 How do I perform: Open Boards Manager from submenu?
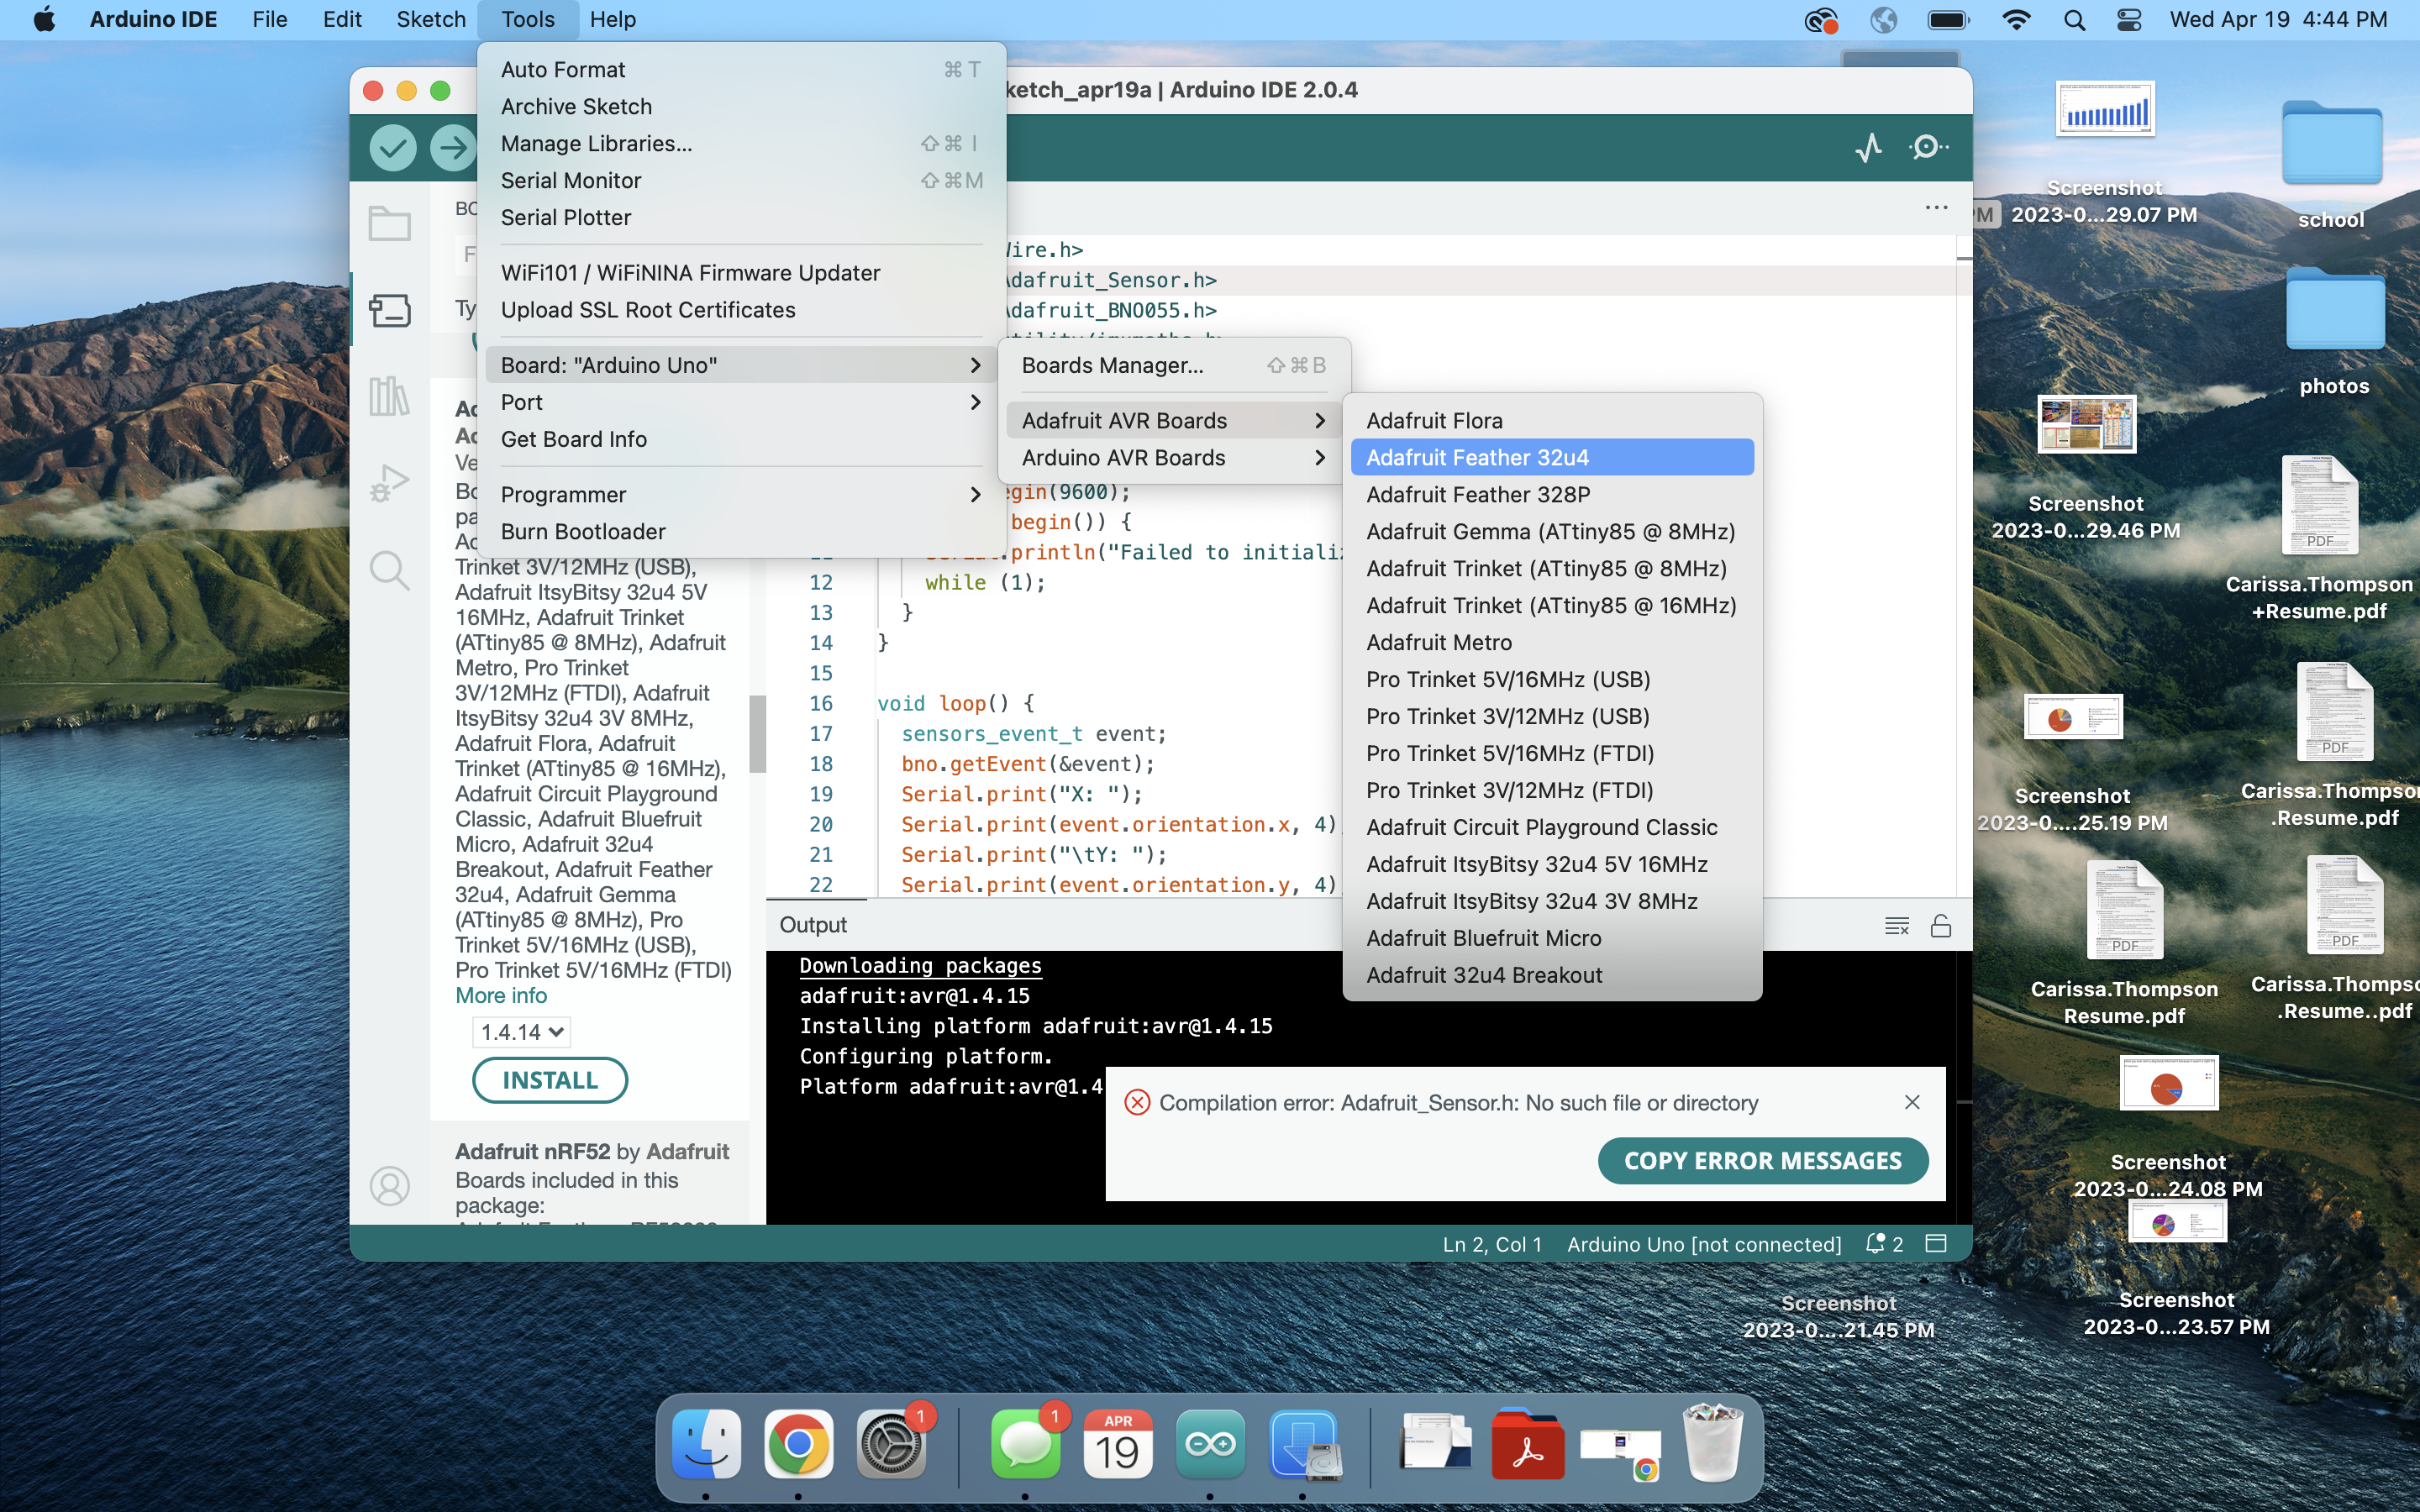point(1112,364)
